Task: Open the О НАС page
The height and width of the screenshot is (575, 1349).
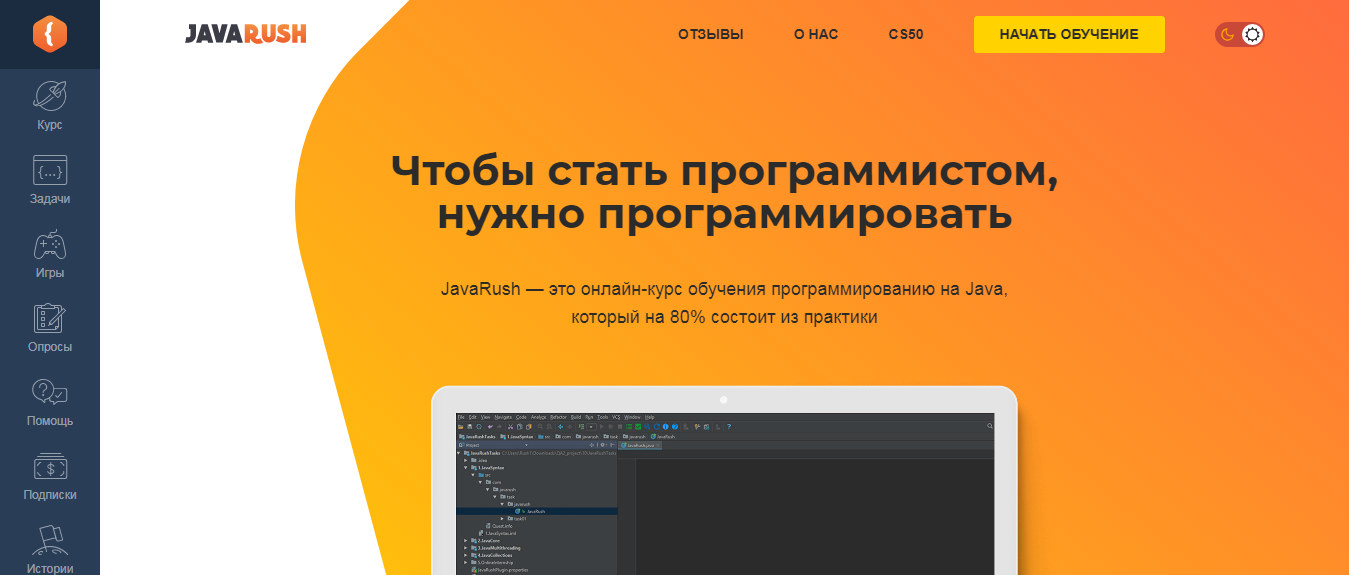Action: pos(816,34)
